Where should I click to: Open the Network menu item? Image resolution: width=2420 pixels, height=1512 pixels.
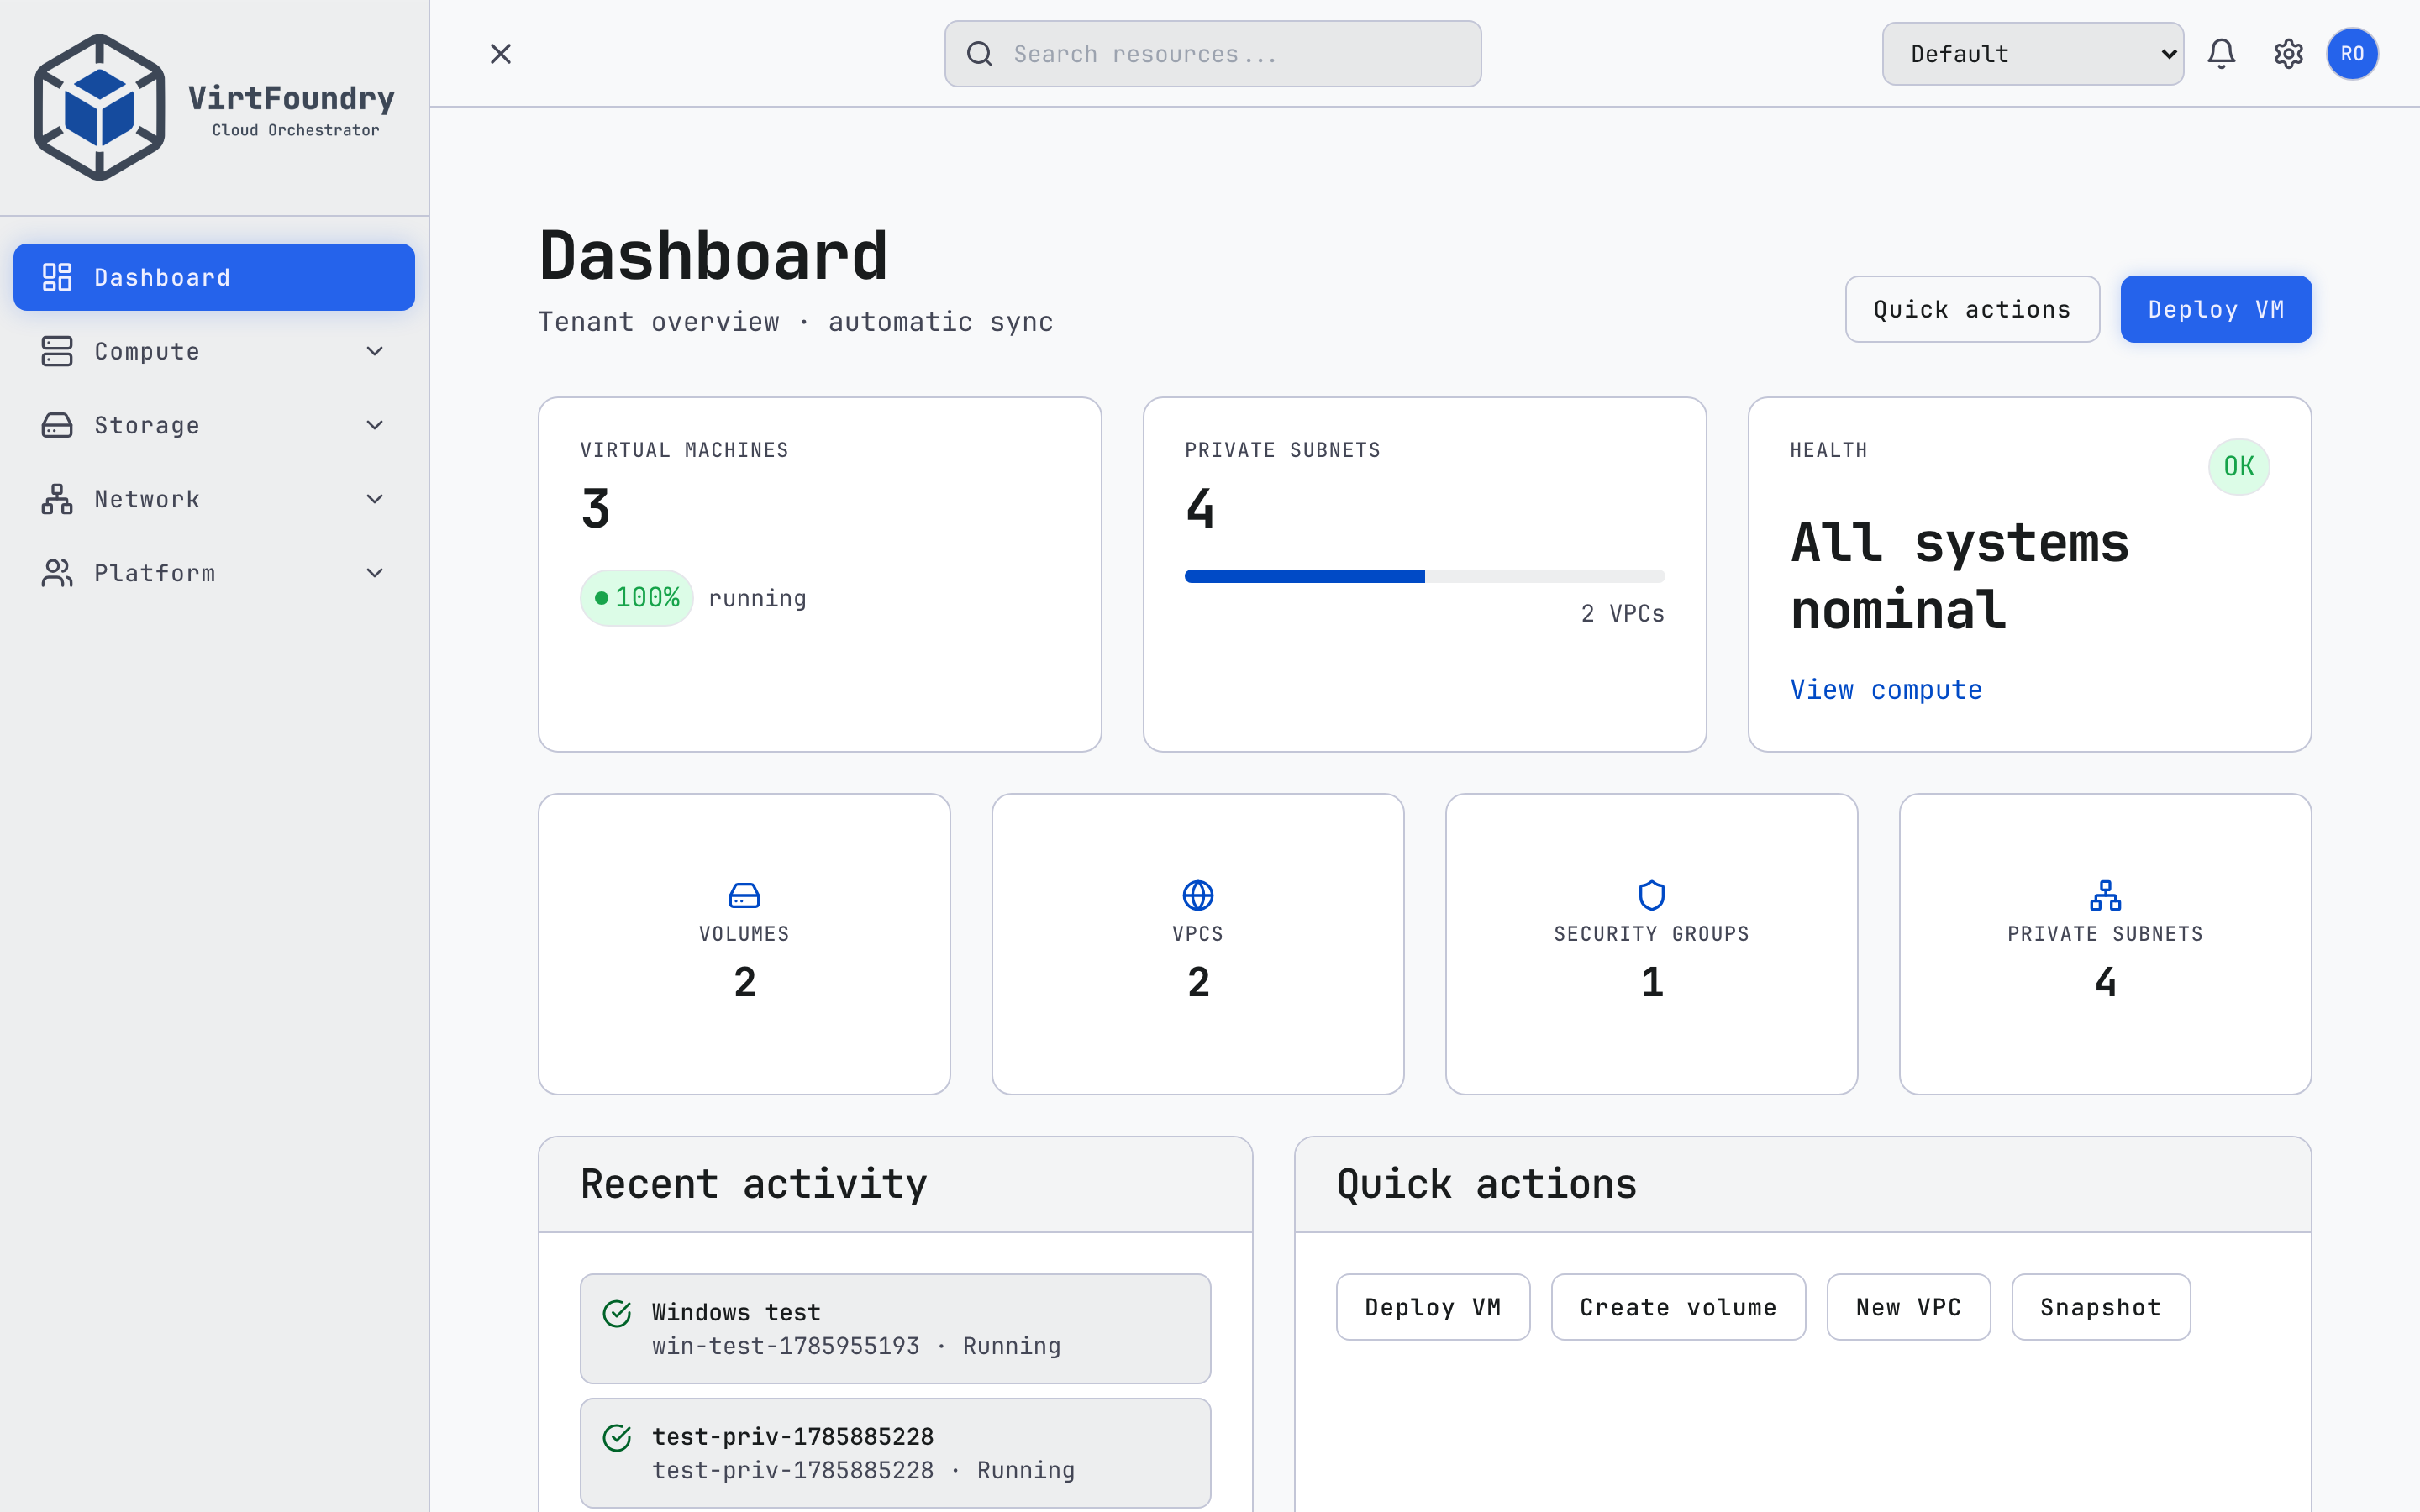tap(214, 499)
